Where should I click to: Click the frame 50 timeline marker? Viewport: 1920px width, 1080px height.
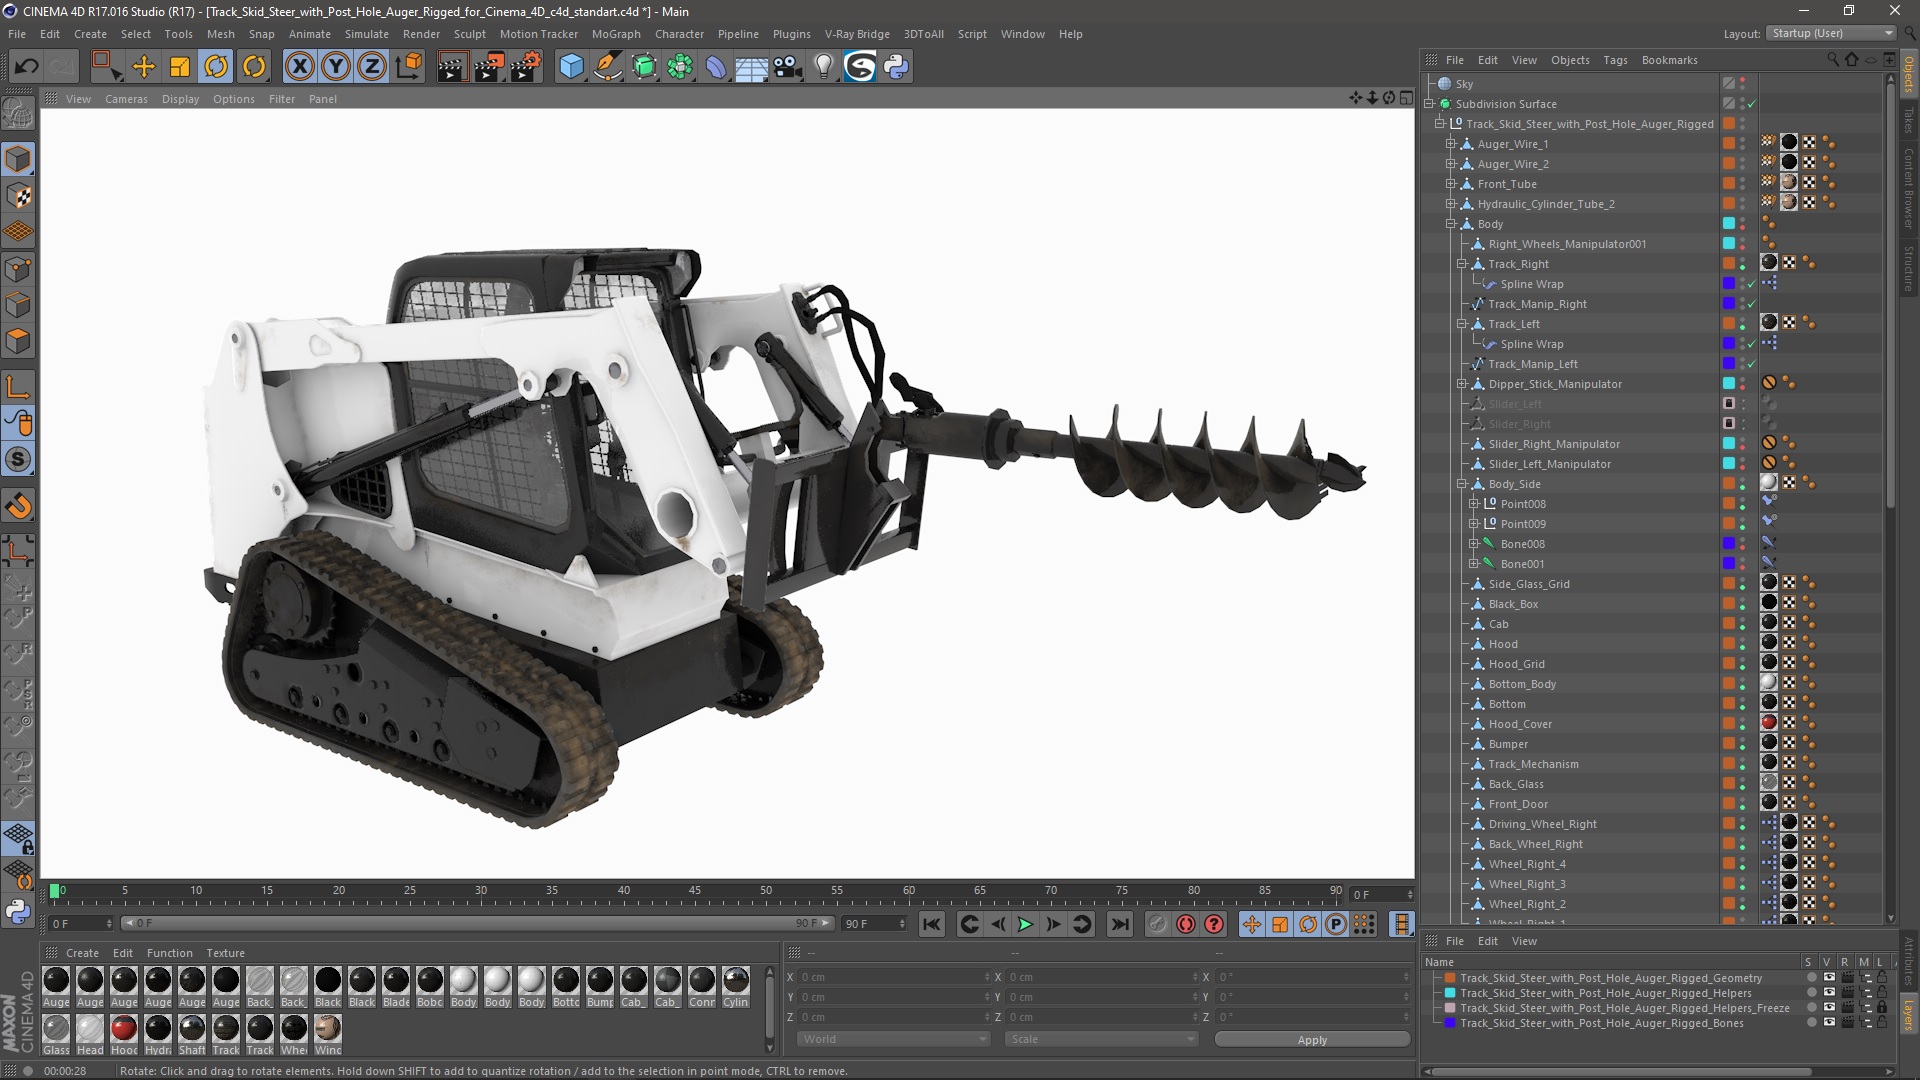[766, 891]
